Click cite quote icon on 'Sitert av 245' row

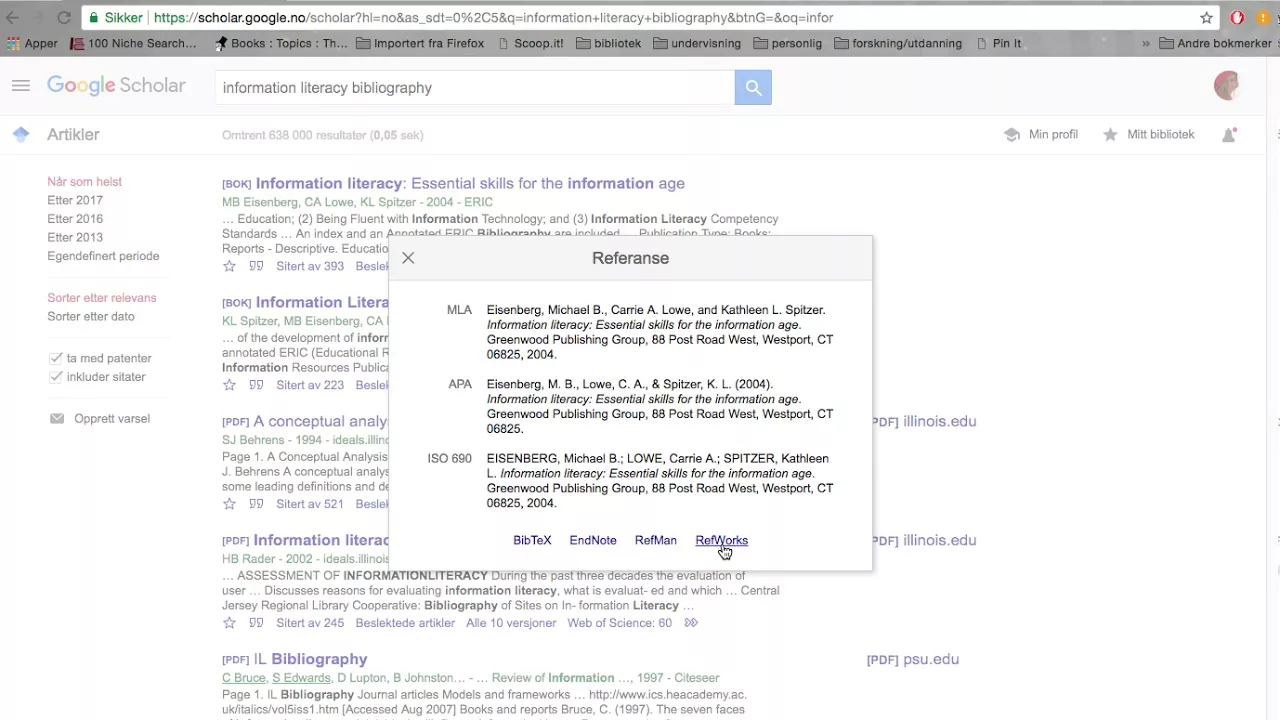[256, 623]
